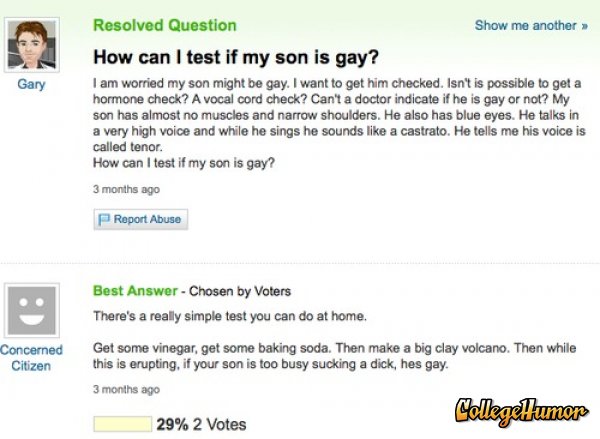
Task: Open the Concerned Citizen profile name
Action: [x=31, y=358]
